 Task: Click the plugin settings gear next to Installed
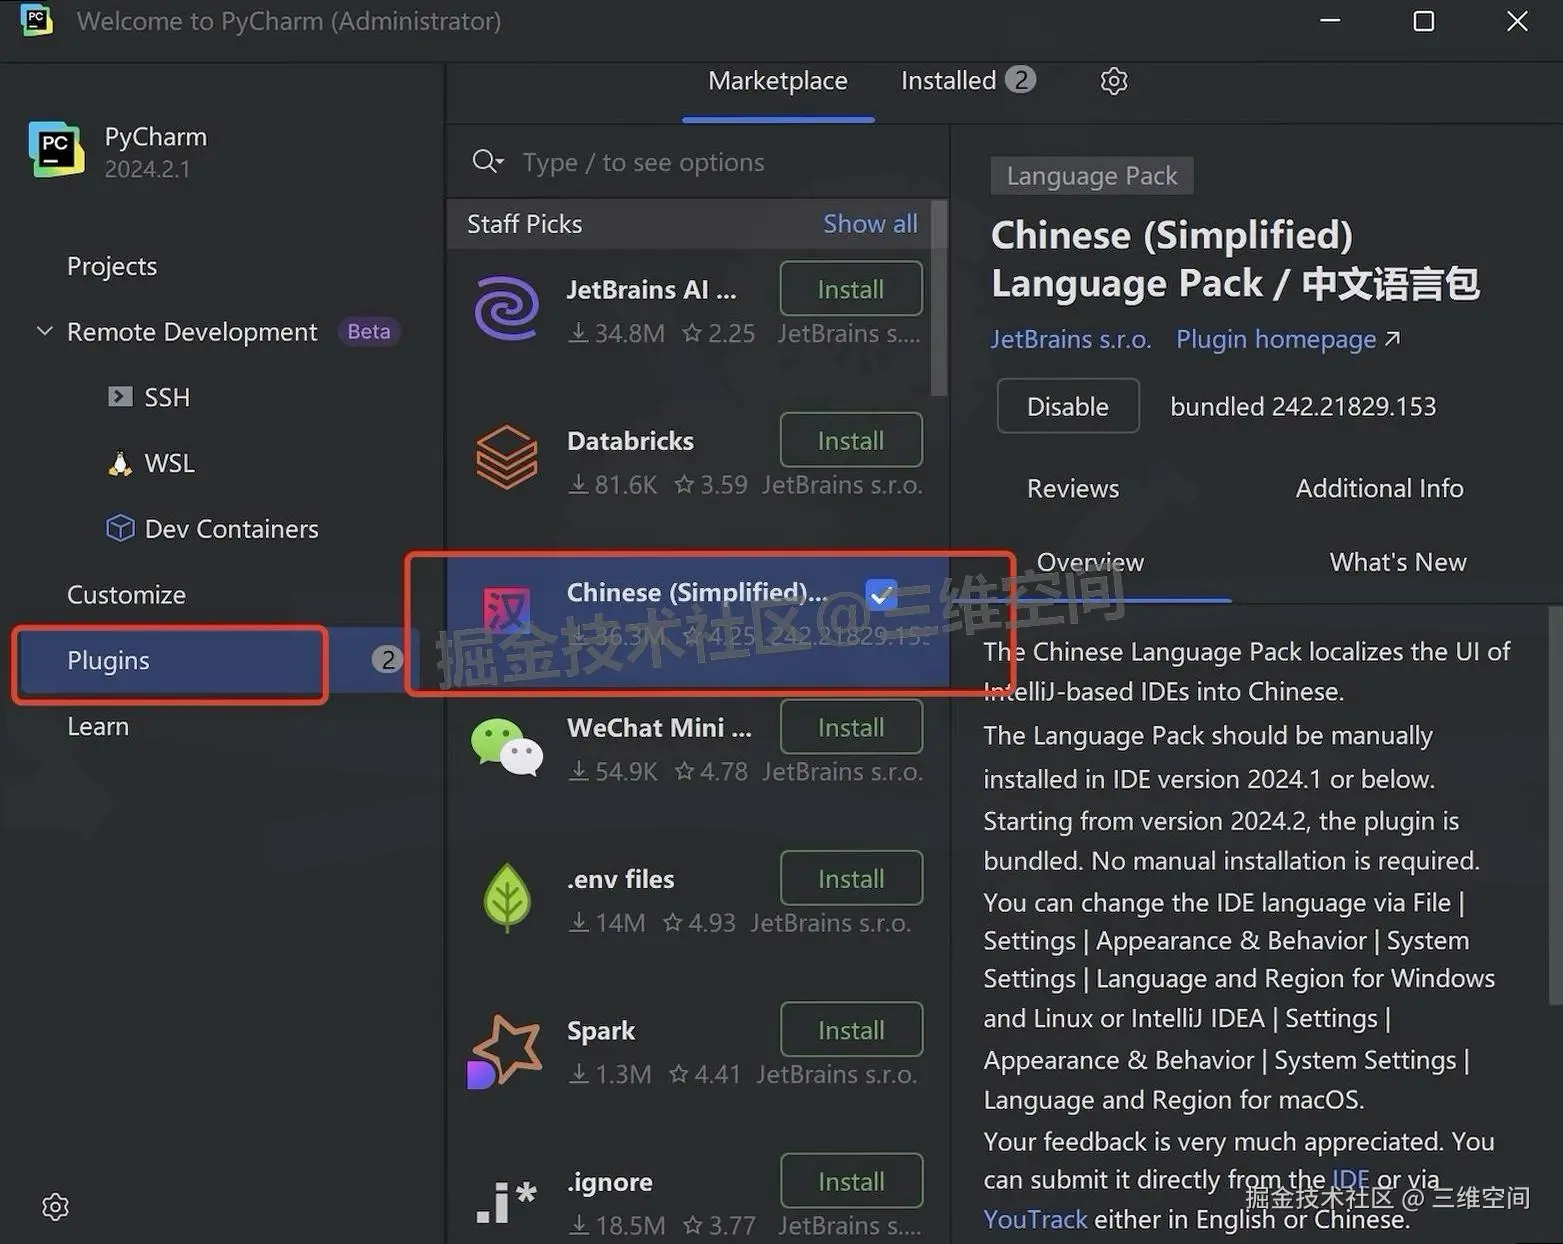point(1113,81)
